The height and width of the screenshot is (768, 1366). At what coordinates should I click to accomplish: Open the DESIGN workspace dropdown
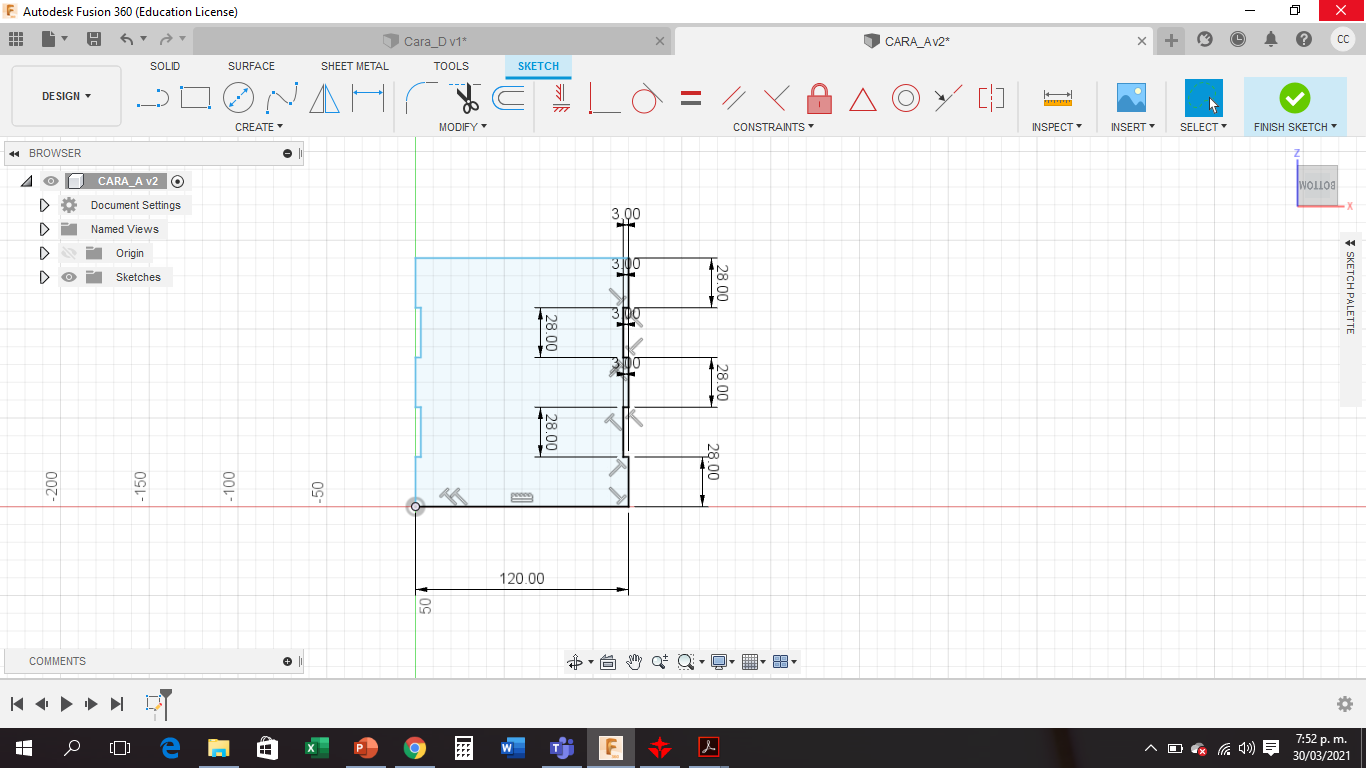pyautogui.click(x=66, y=96)
